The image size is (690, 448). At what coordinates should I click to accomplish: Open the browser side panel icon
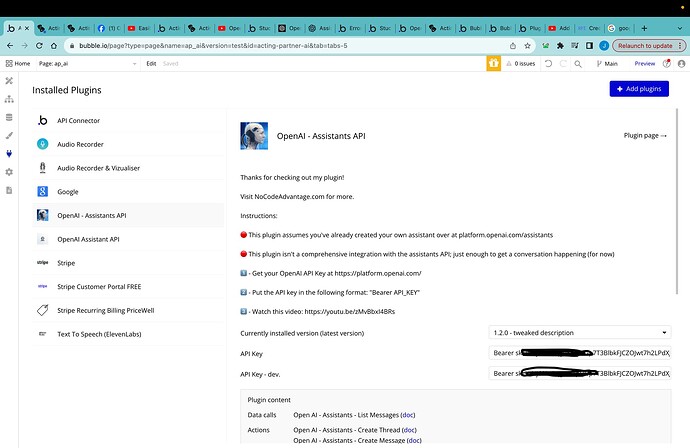pyautogui.click(x=589, y=45)
